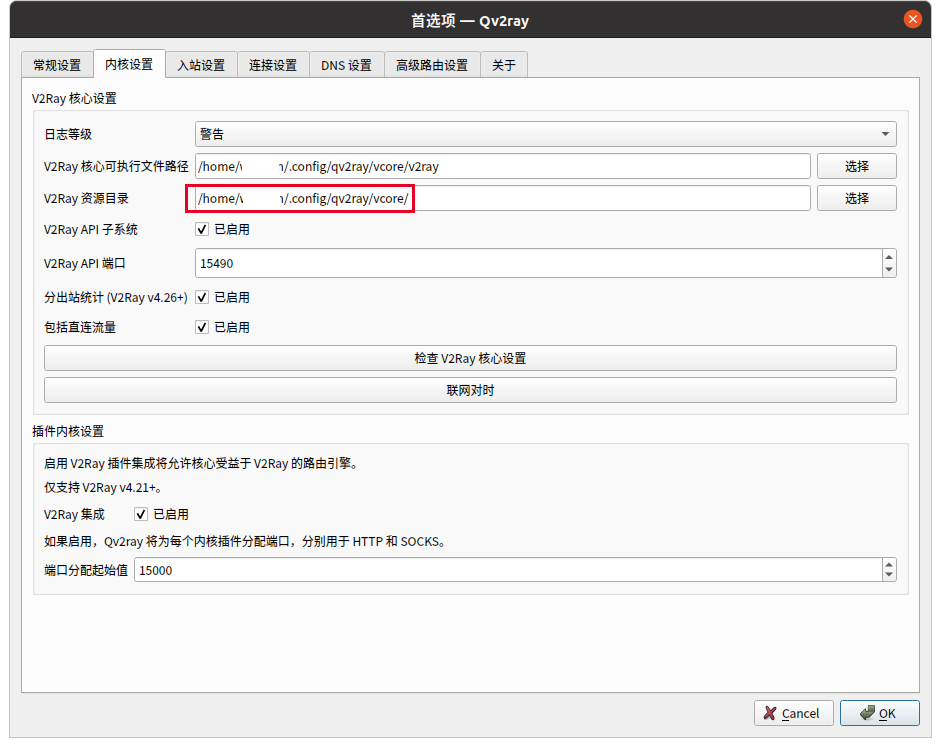Click the V2Ray 核心可执行文件路径 input field
The height and width of the screenshot is (747, 941).
pos(502,166)
